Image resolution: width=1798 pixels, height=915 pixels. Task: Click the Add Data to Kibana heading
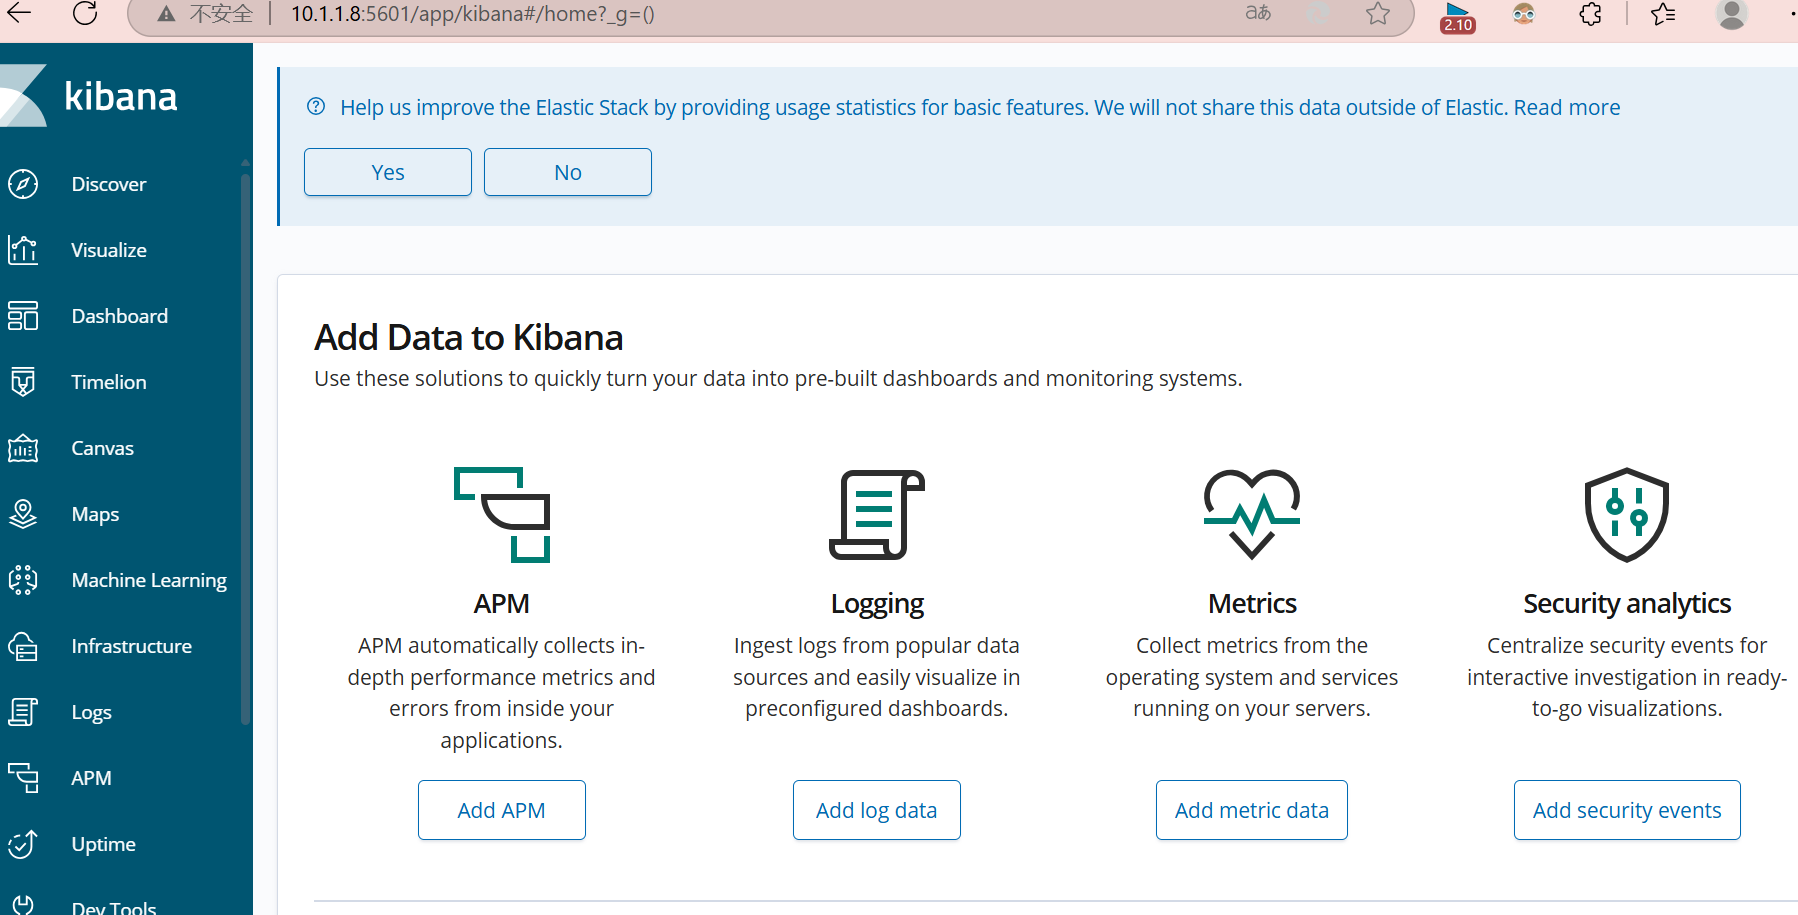pos(469,338)
